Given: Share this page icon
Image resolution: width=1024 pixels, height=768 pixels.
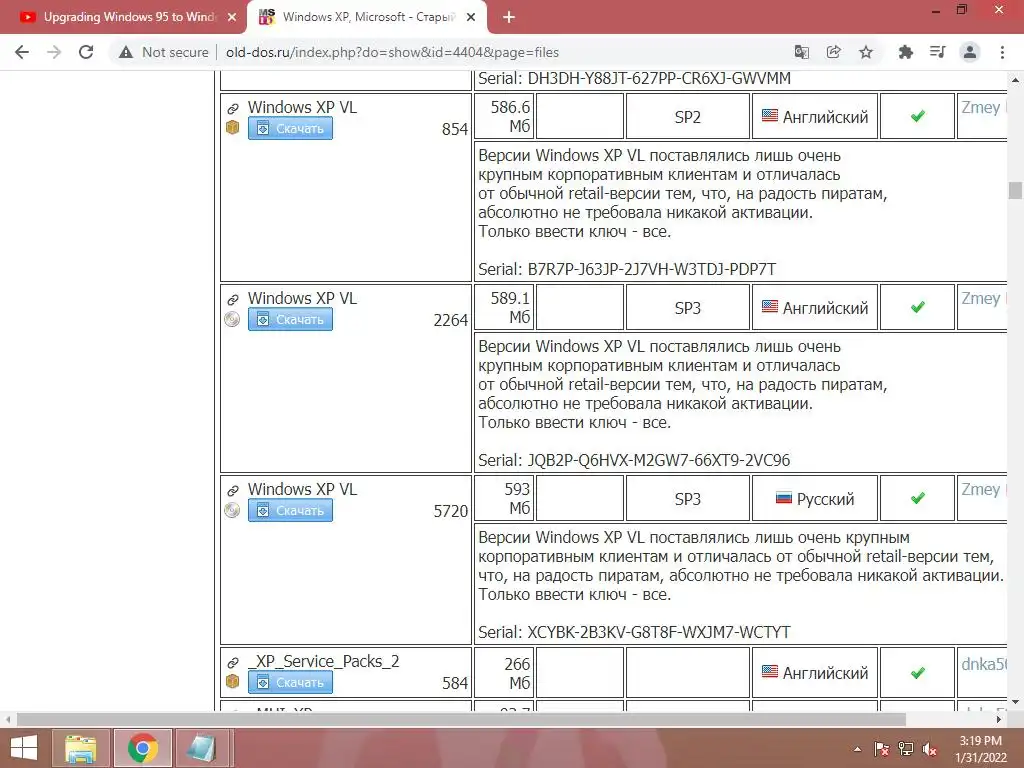Looking at the screenshot, I should 833,52.
